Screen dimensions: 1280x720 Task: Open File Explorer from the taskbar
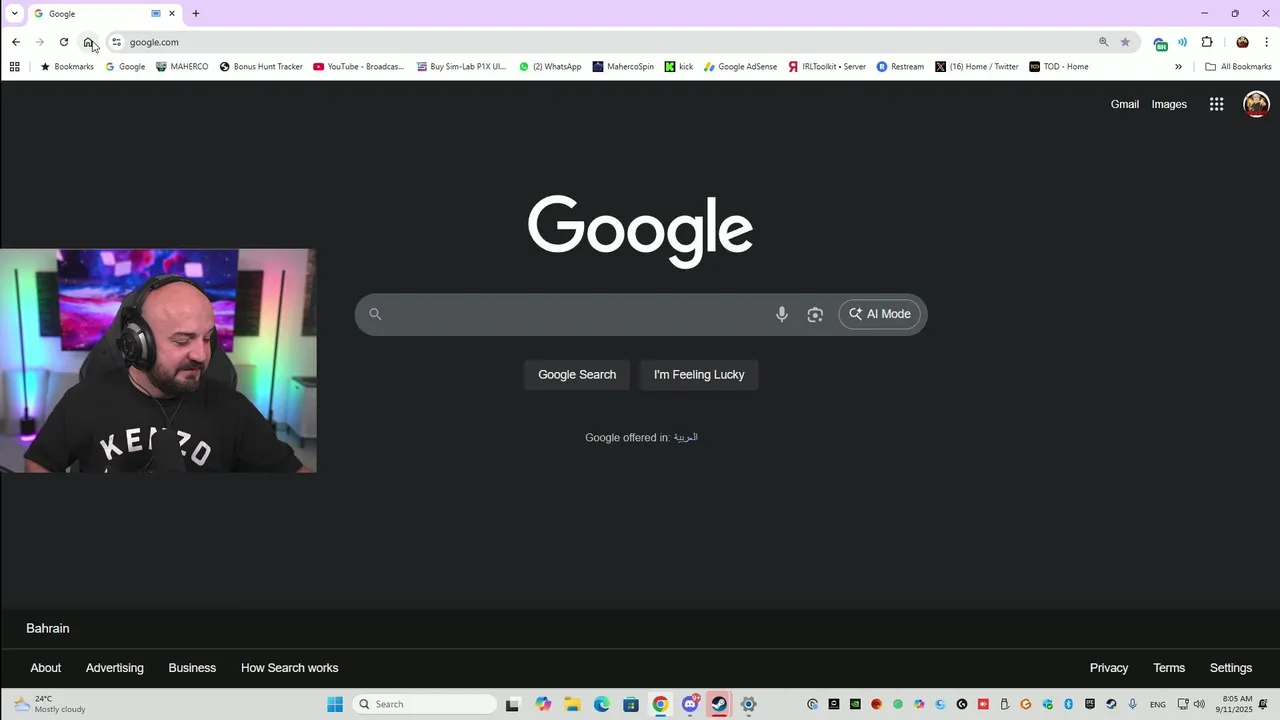coord(572,704)
